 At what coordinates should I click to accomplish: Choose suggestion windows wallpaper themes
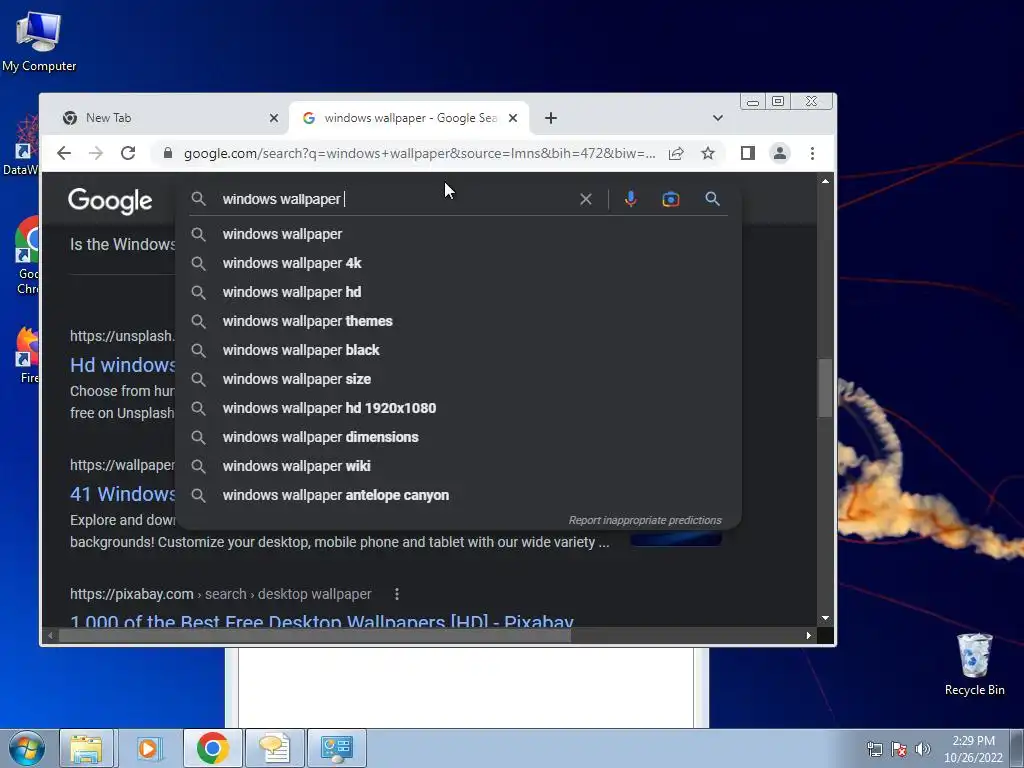[x=458, y=321]
